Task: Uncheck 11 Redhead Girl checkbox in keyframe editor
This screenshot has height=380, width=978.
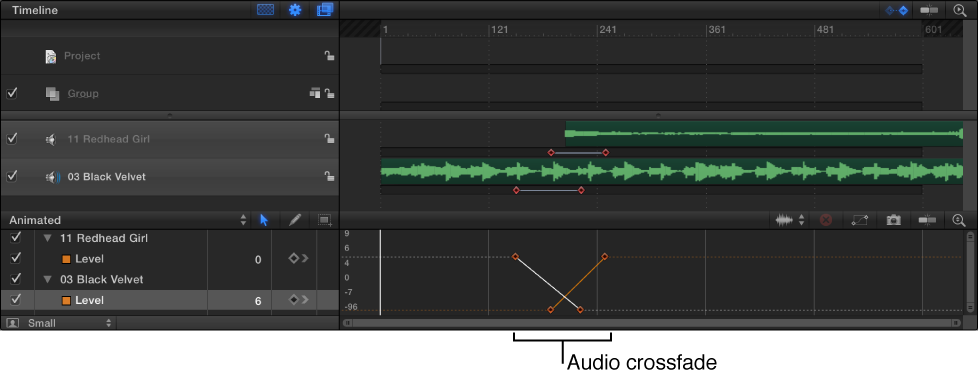Action: (16, 238)
